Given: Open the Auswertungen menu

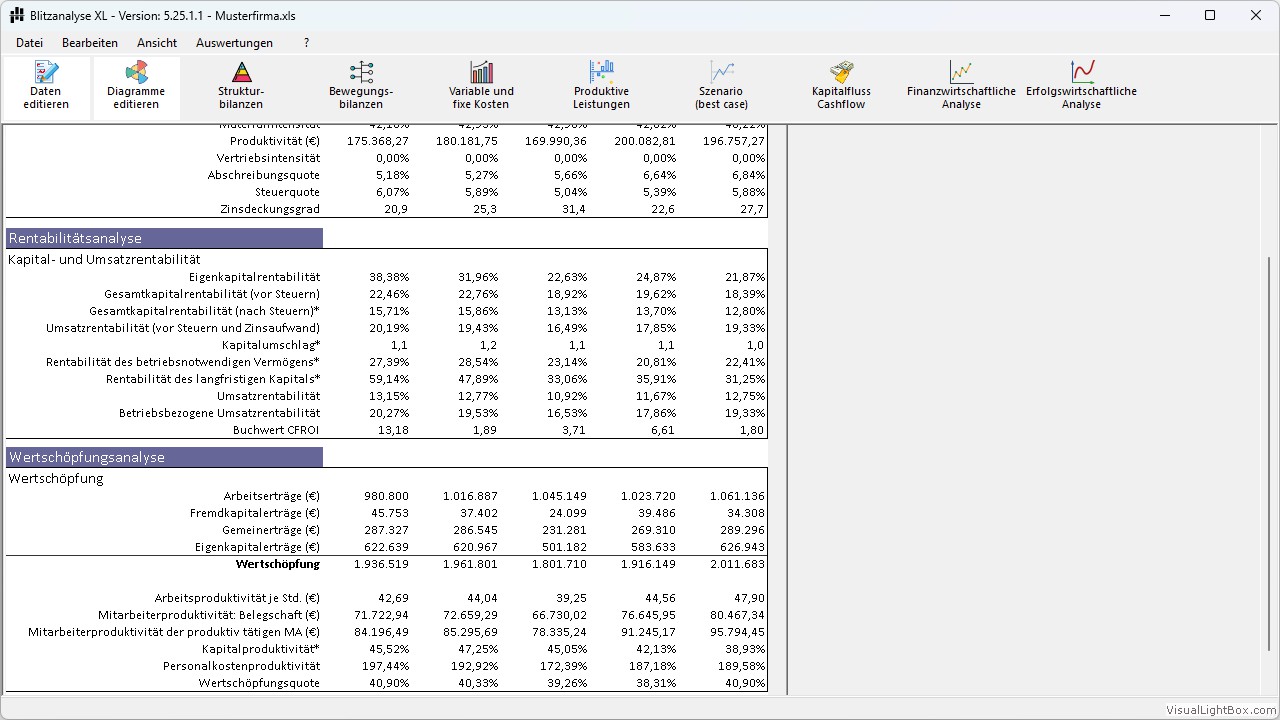Looking at the screenshot, I should [x=234, y=43].
